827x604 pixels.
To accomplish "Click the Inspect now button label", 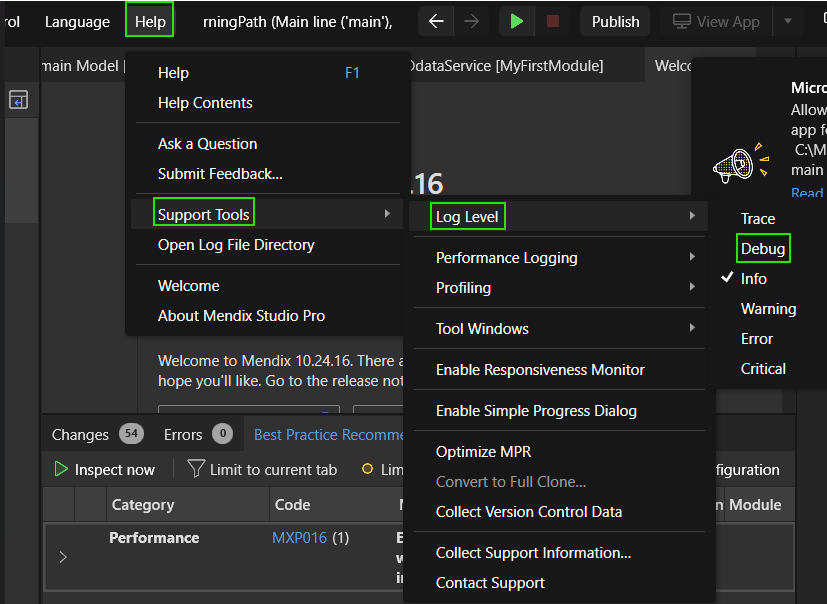I will 114,469.
